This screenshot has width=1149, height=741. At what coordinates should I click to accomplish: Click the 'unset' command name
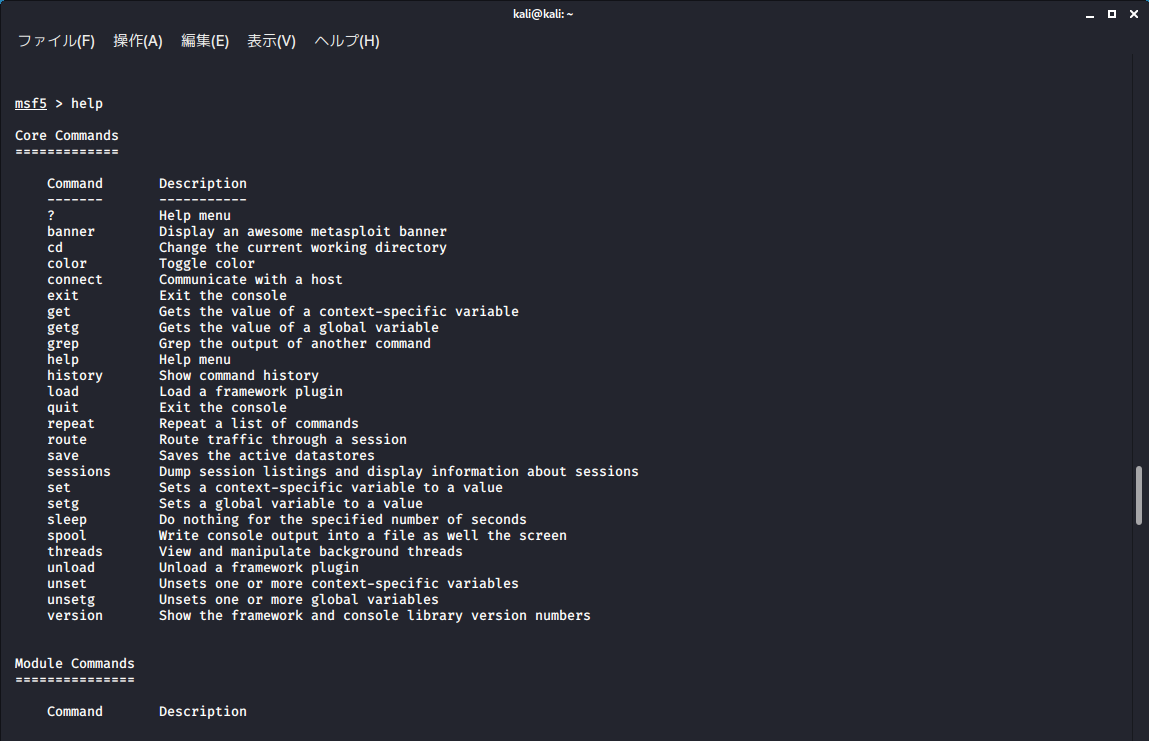pyautogui.click(x=67, y=584)
